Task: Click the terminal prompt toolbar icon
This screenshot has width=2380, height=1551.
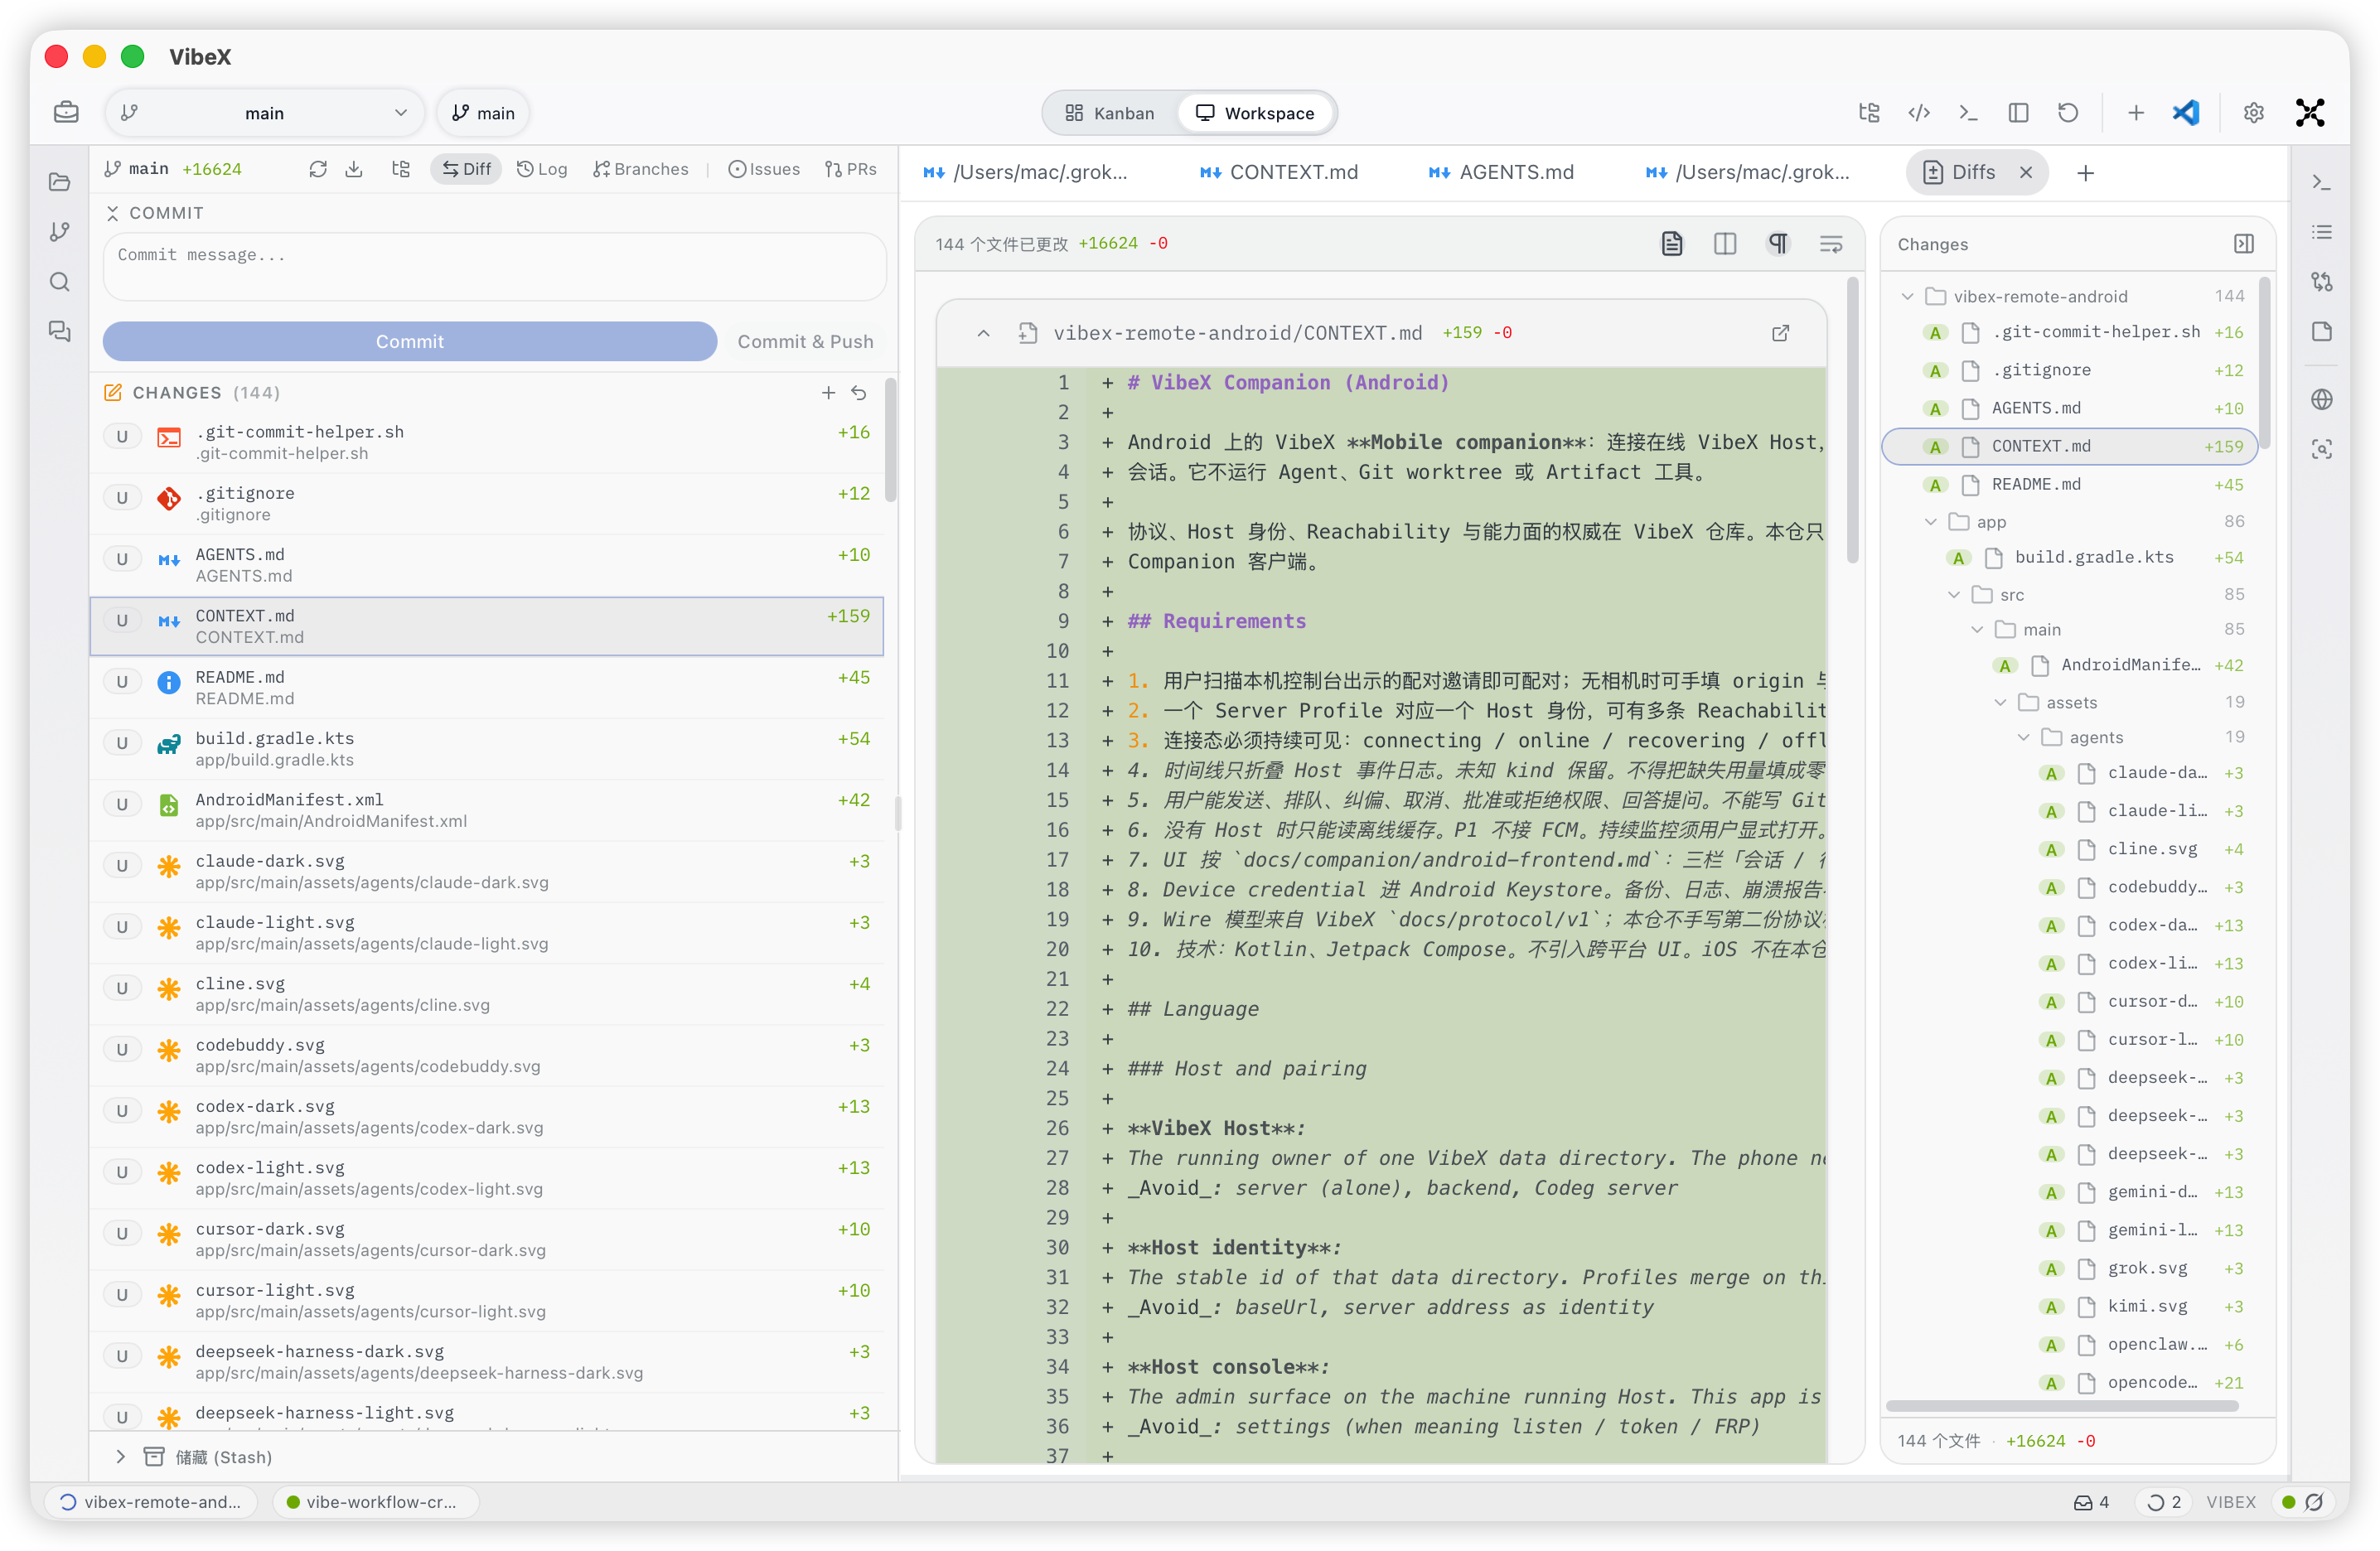Action: coord(1968,113)
